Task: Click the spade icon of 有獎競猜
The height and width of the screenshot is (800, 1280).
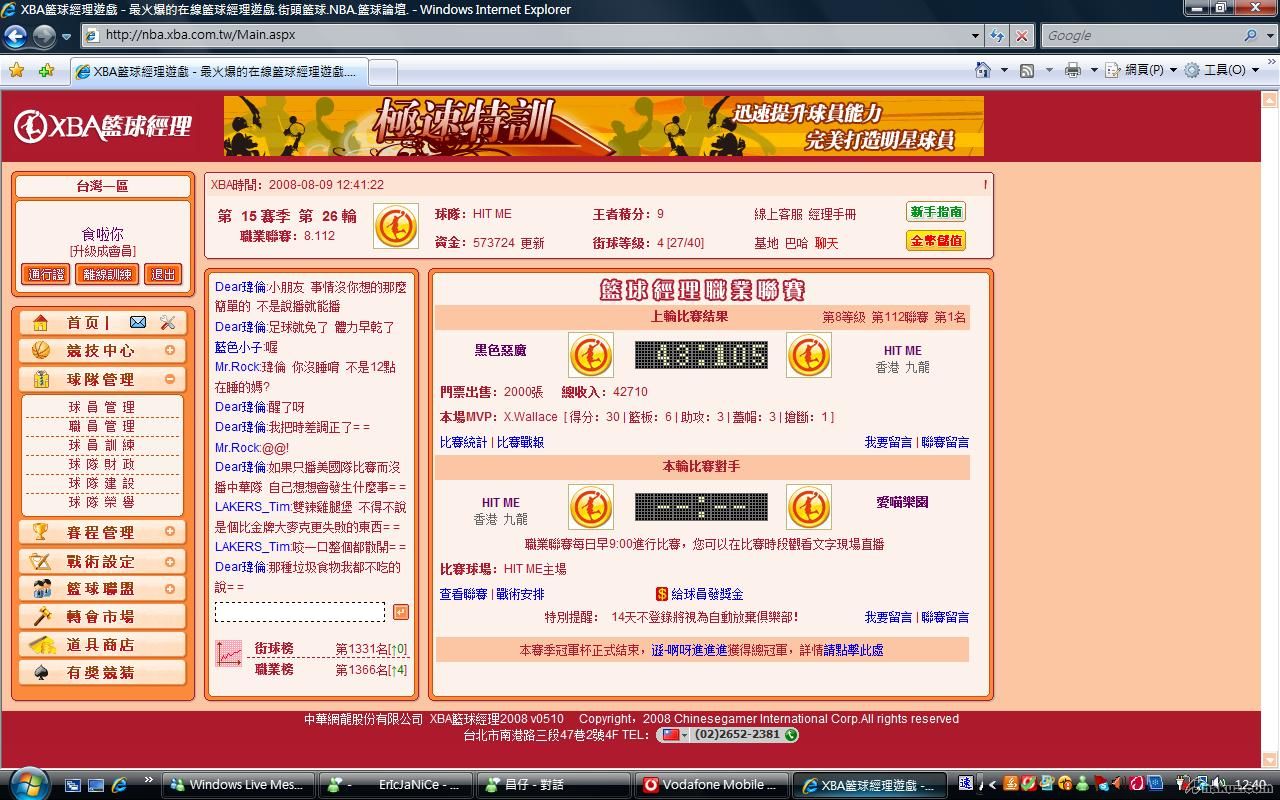Action: click(41, 672)
